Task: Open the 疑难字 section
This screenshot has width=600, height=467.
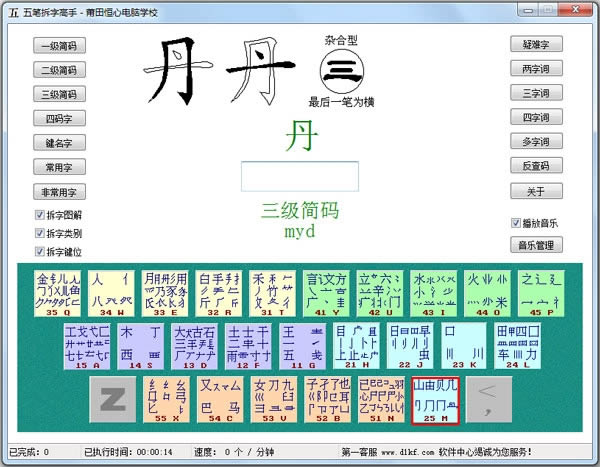Action: click(x=536, y=44)
